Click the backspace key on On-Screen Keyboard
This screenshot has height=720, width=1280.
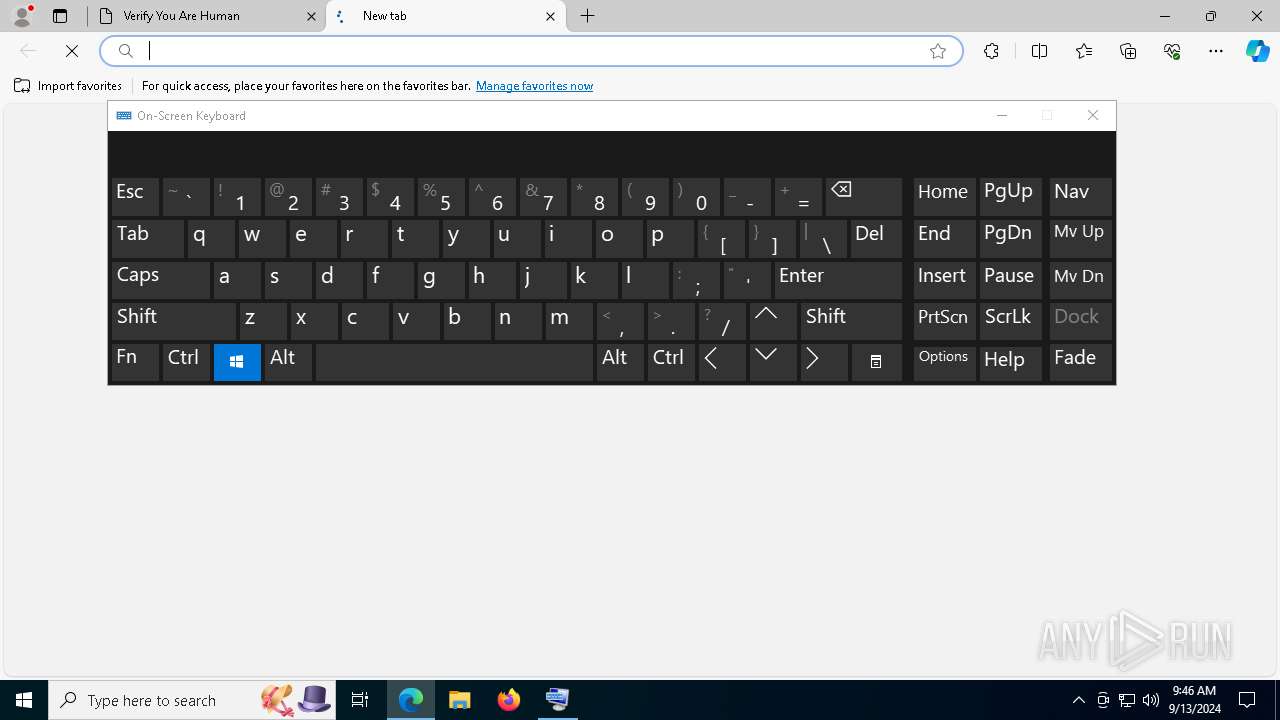864,196
